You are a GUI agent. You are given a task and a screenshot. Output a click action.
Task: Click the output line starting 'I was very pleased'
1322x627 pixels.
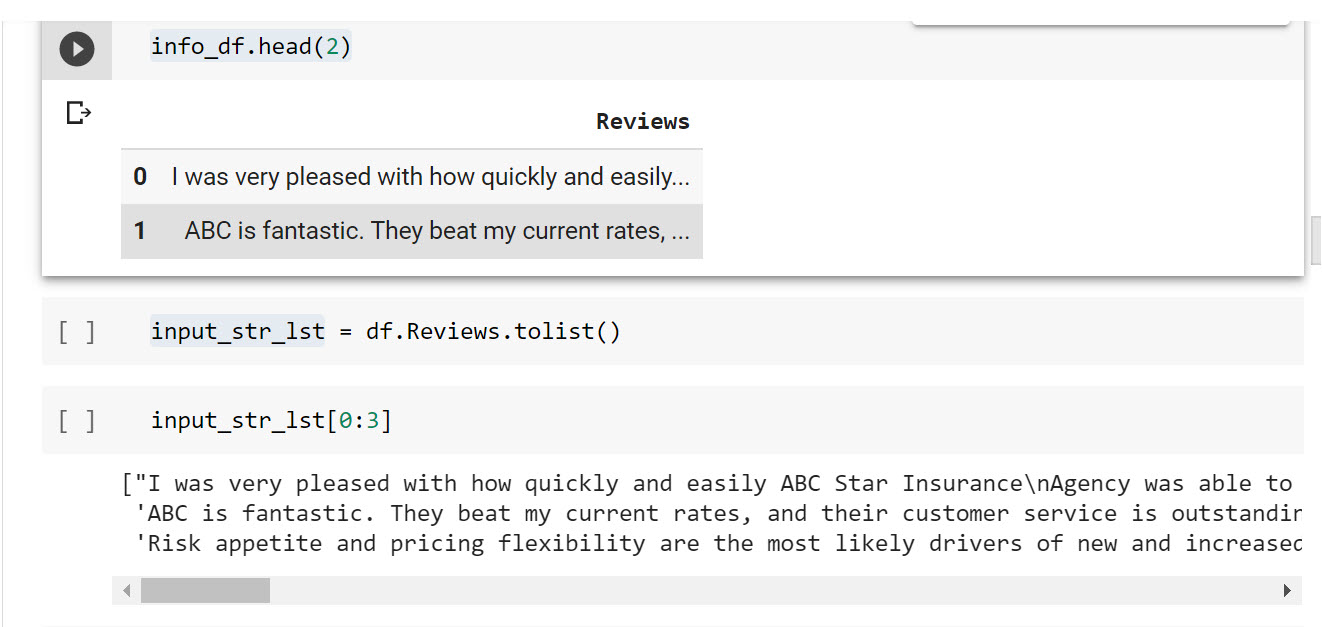[712, 484]
